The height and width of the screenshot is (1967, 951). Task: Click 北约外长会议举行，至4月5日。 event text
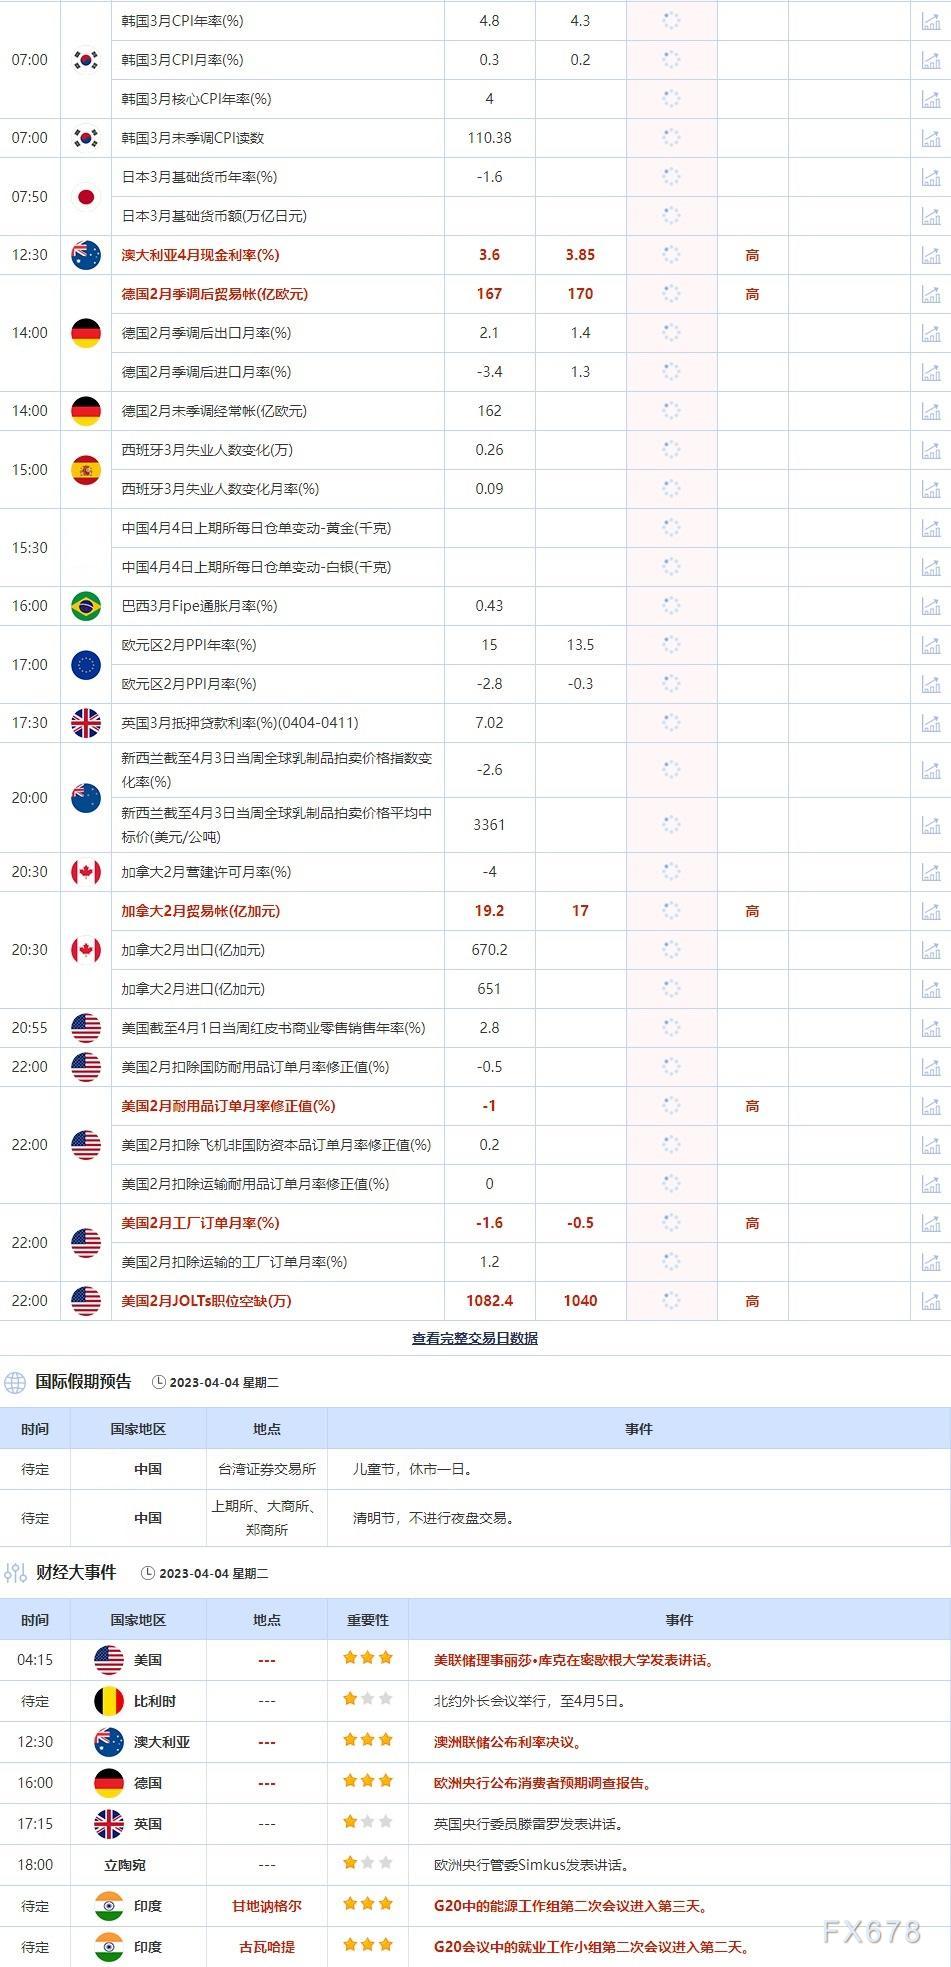pyautogui.click(x=530, y=1701)
